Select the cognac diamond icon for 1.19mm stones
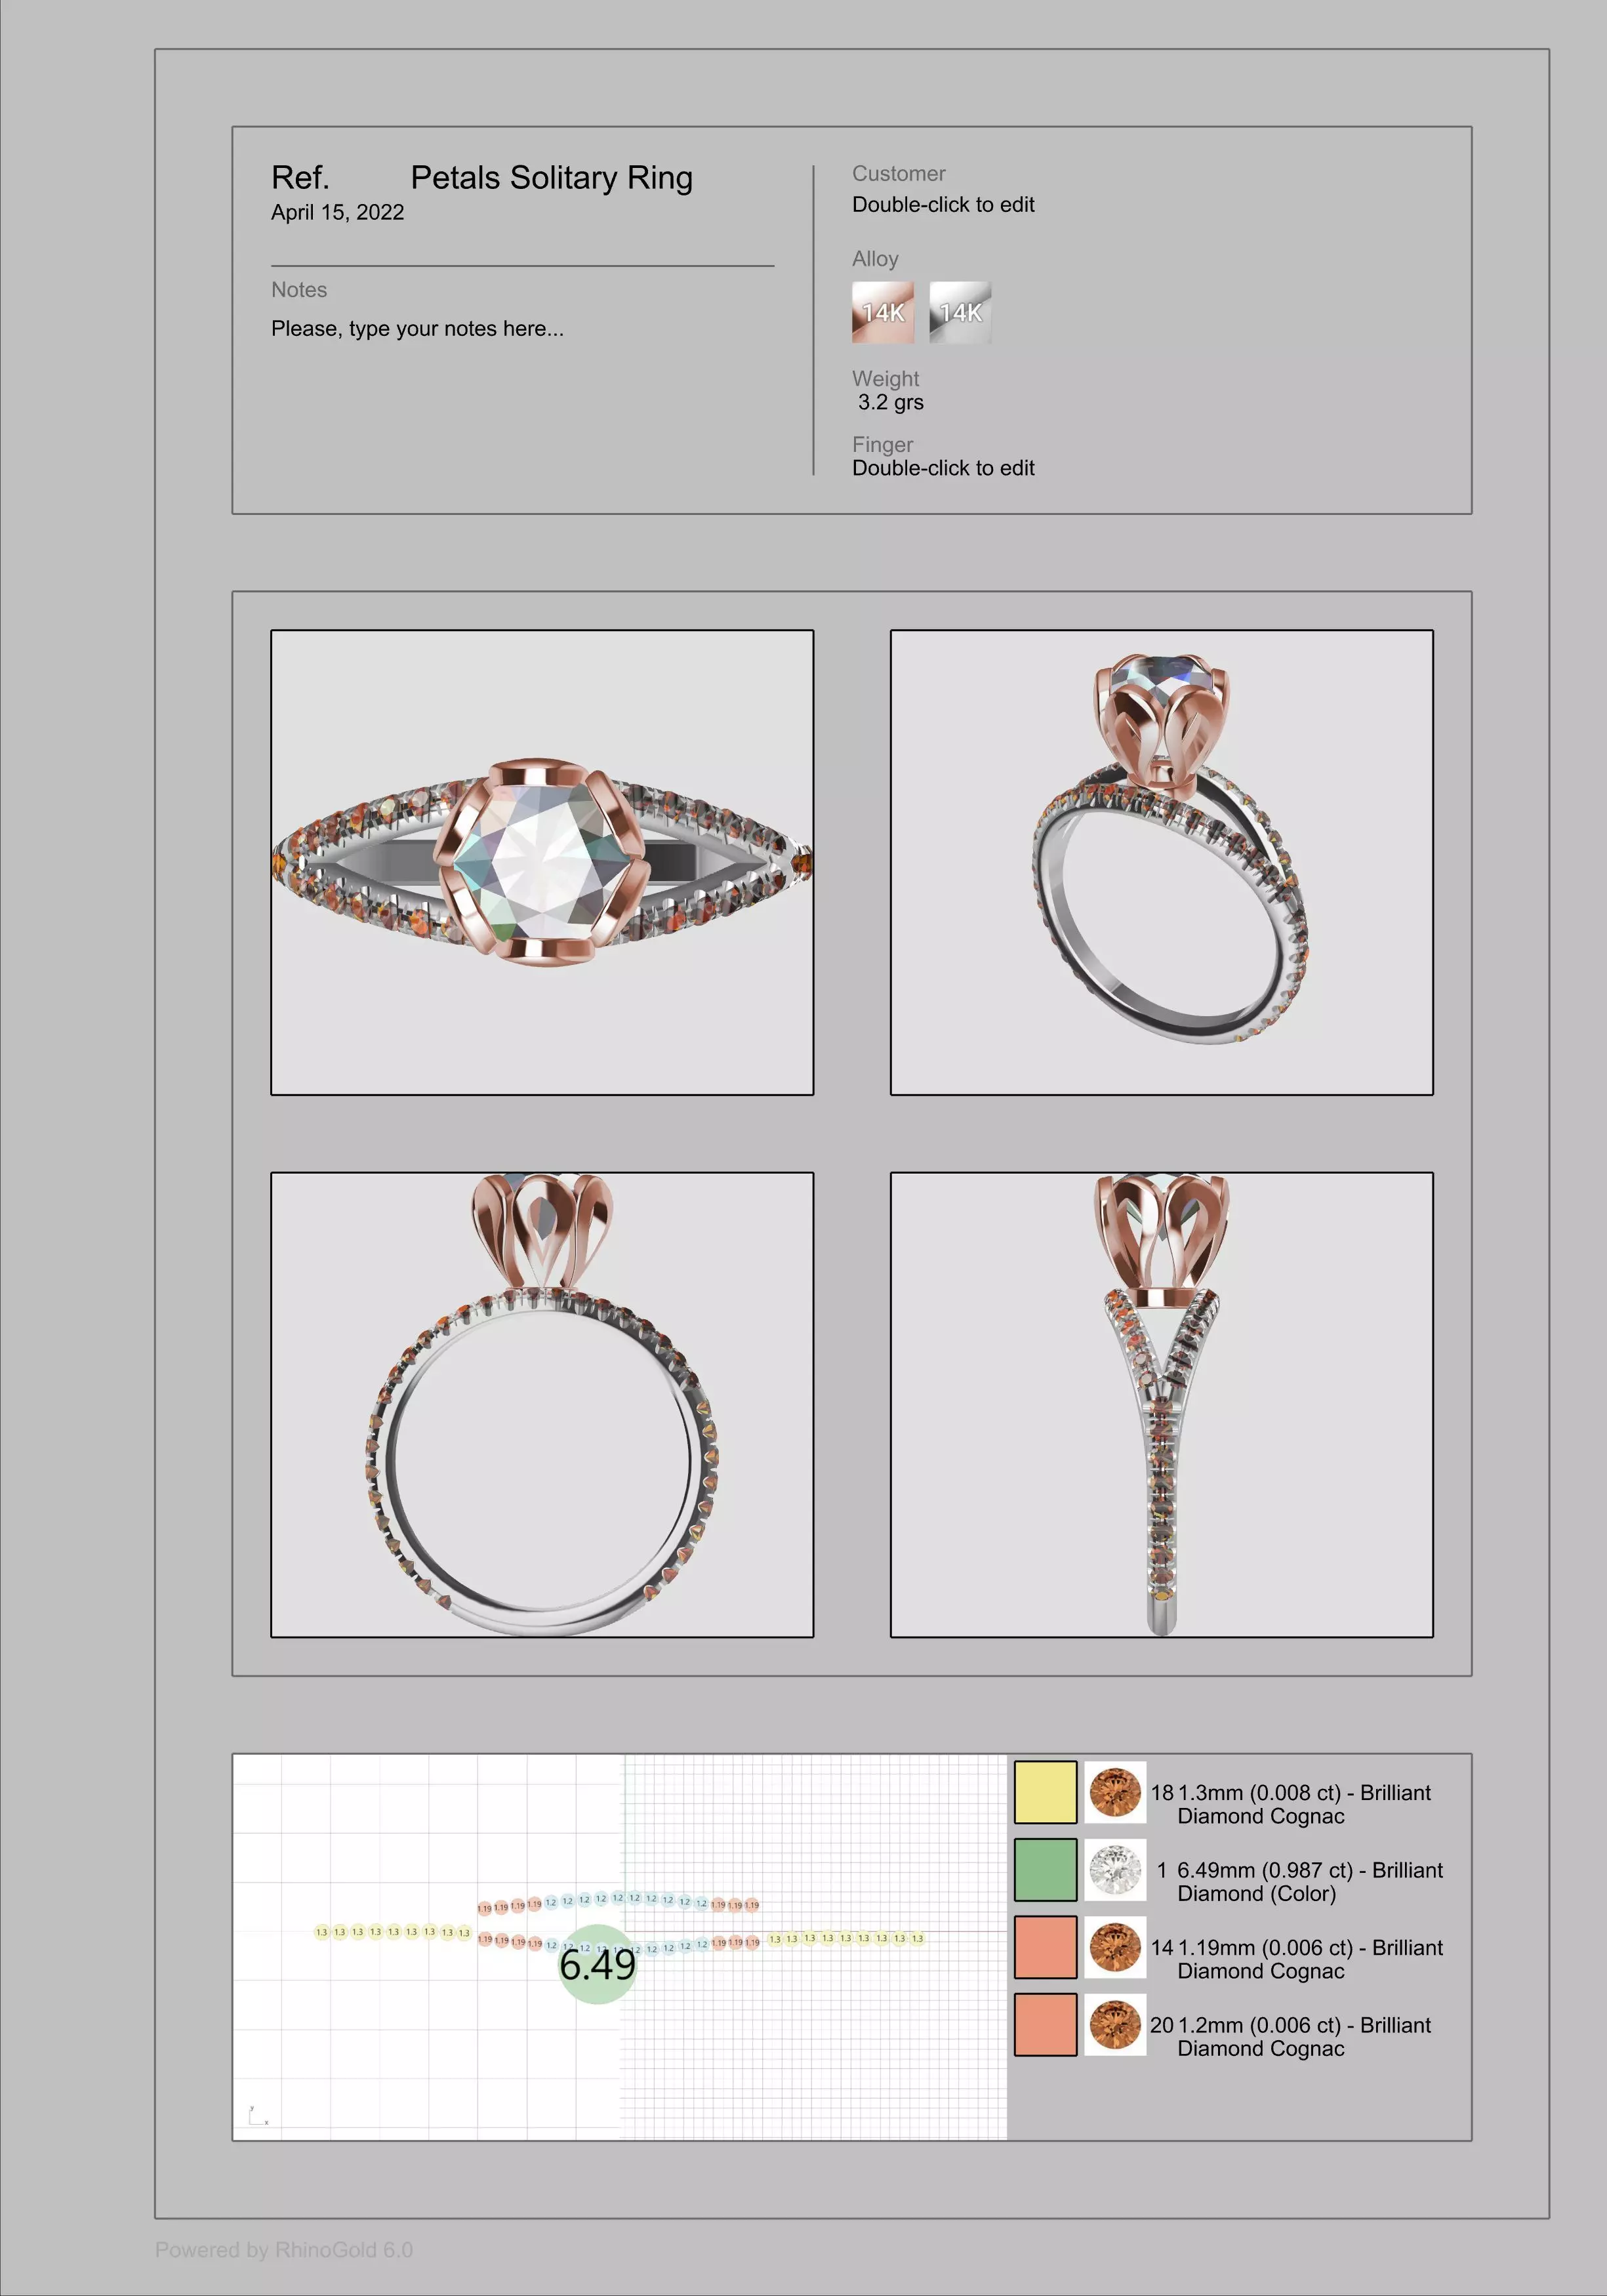The width and height of the screenshot is (1607, 2296). click(1115, 1947)
